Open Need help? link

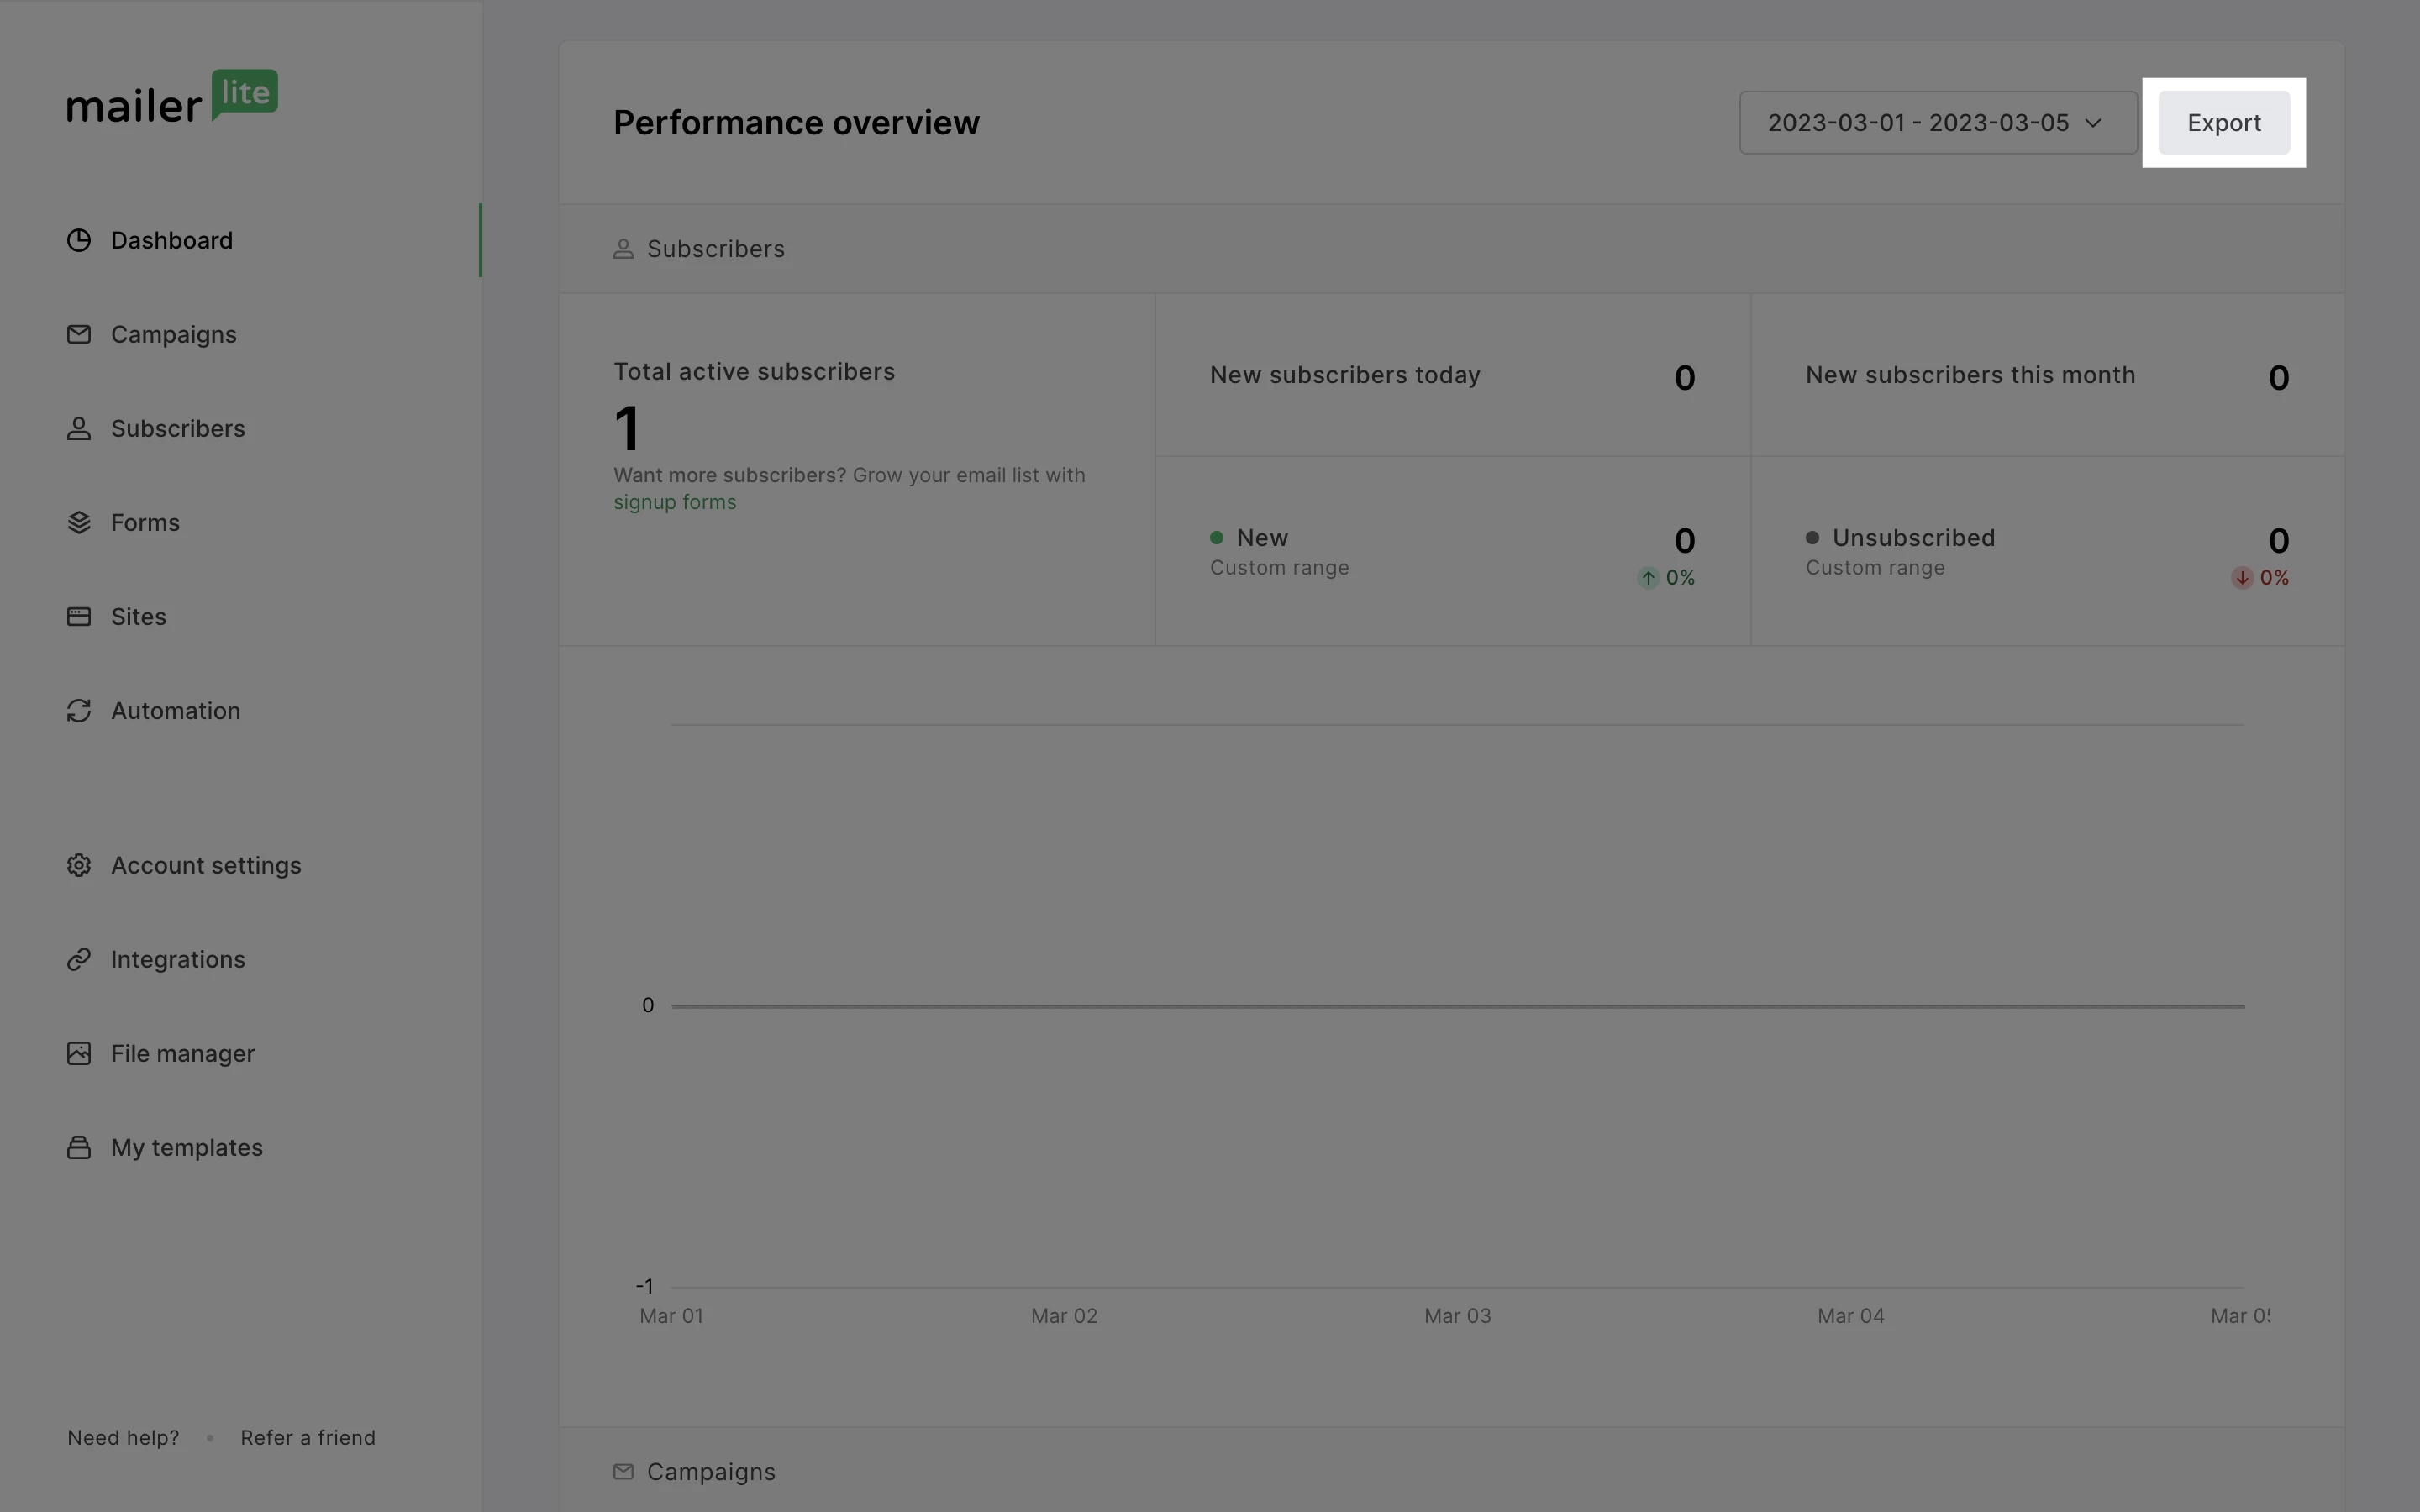click(123, 1437)
